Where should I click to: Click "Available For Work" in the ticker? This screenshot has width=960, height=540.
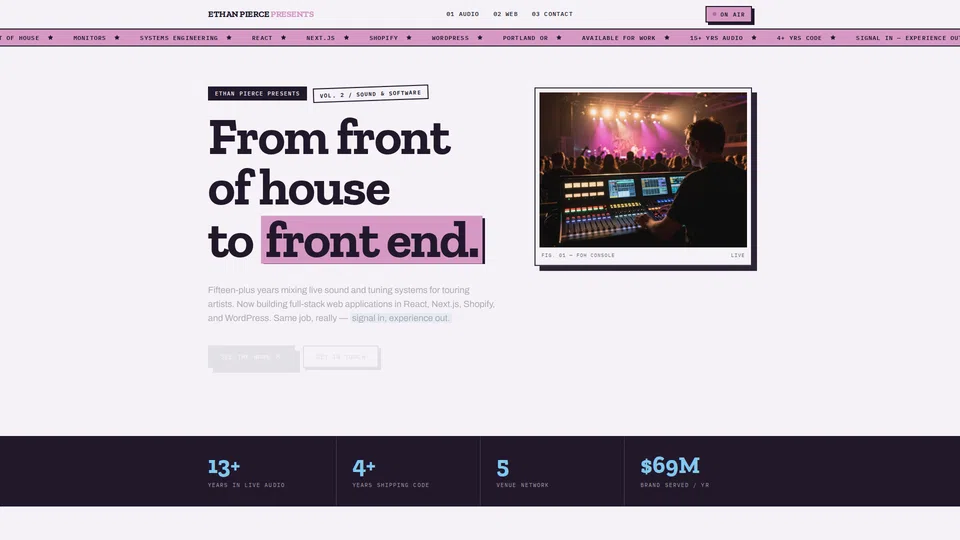coord(618,38)
